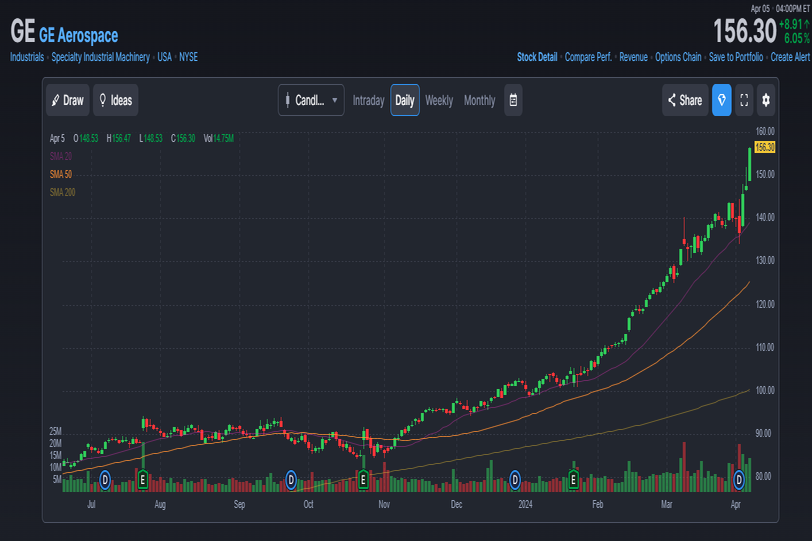Viewport: 812px width, 541px height.
Task: Click the Compare Perf. link
Action: (x=588, y=57)
